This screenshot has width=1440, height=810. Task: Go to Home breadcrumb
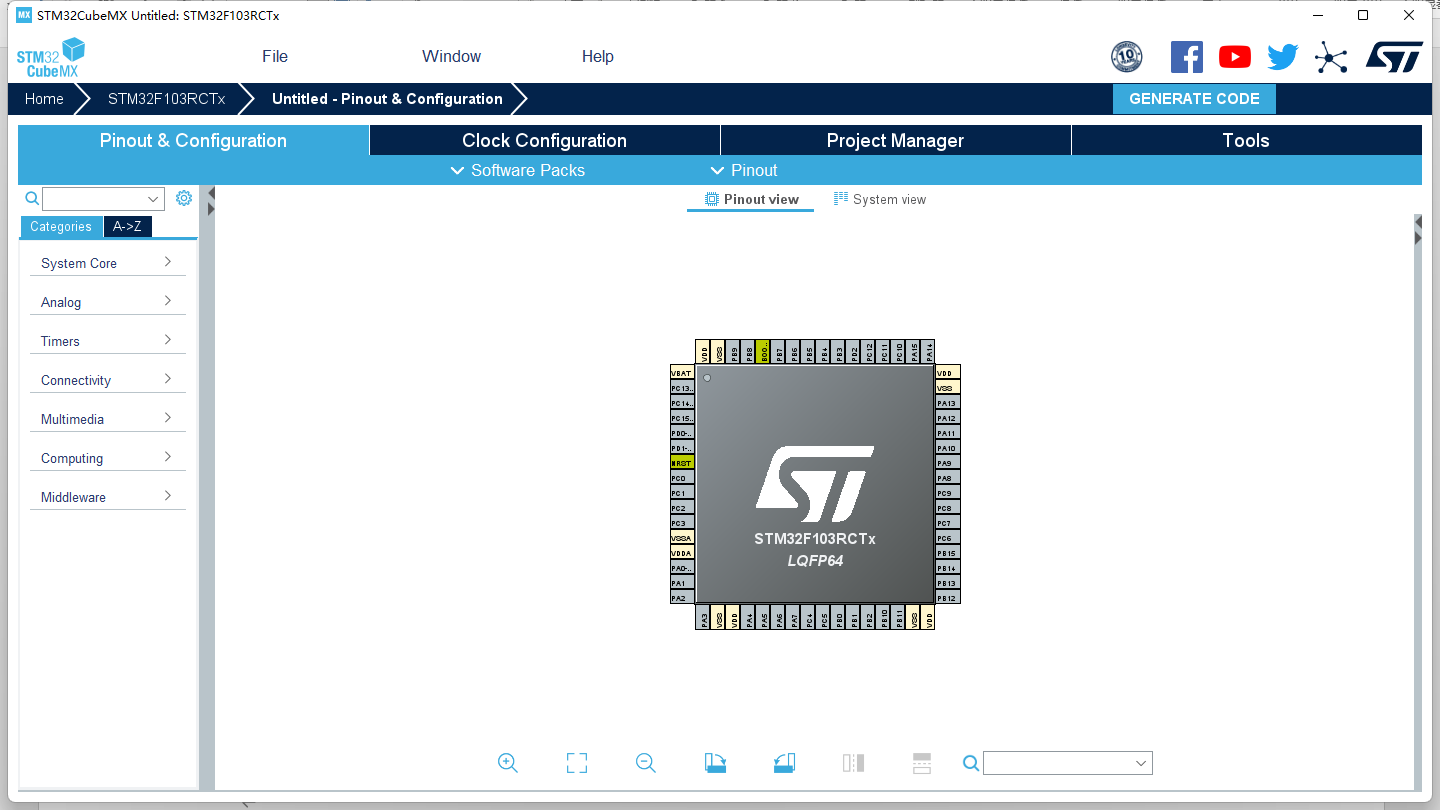tap(44, 99)
